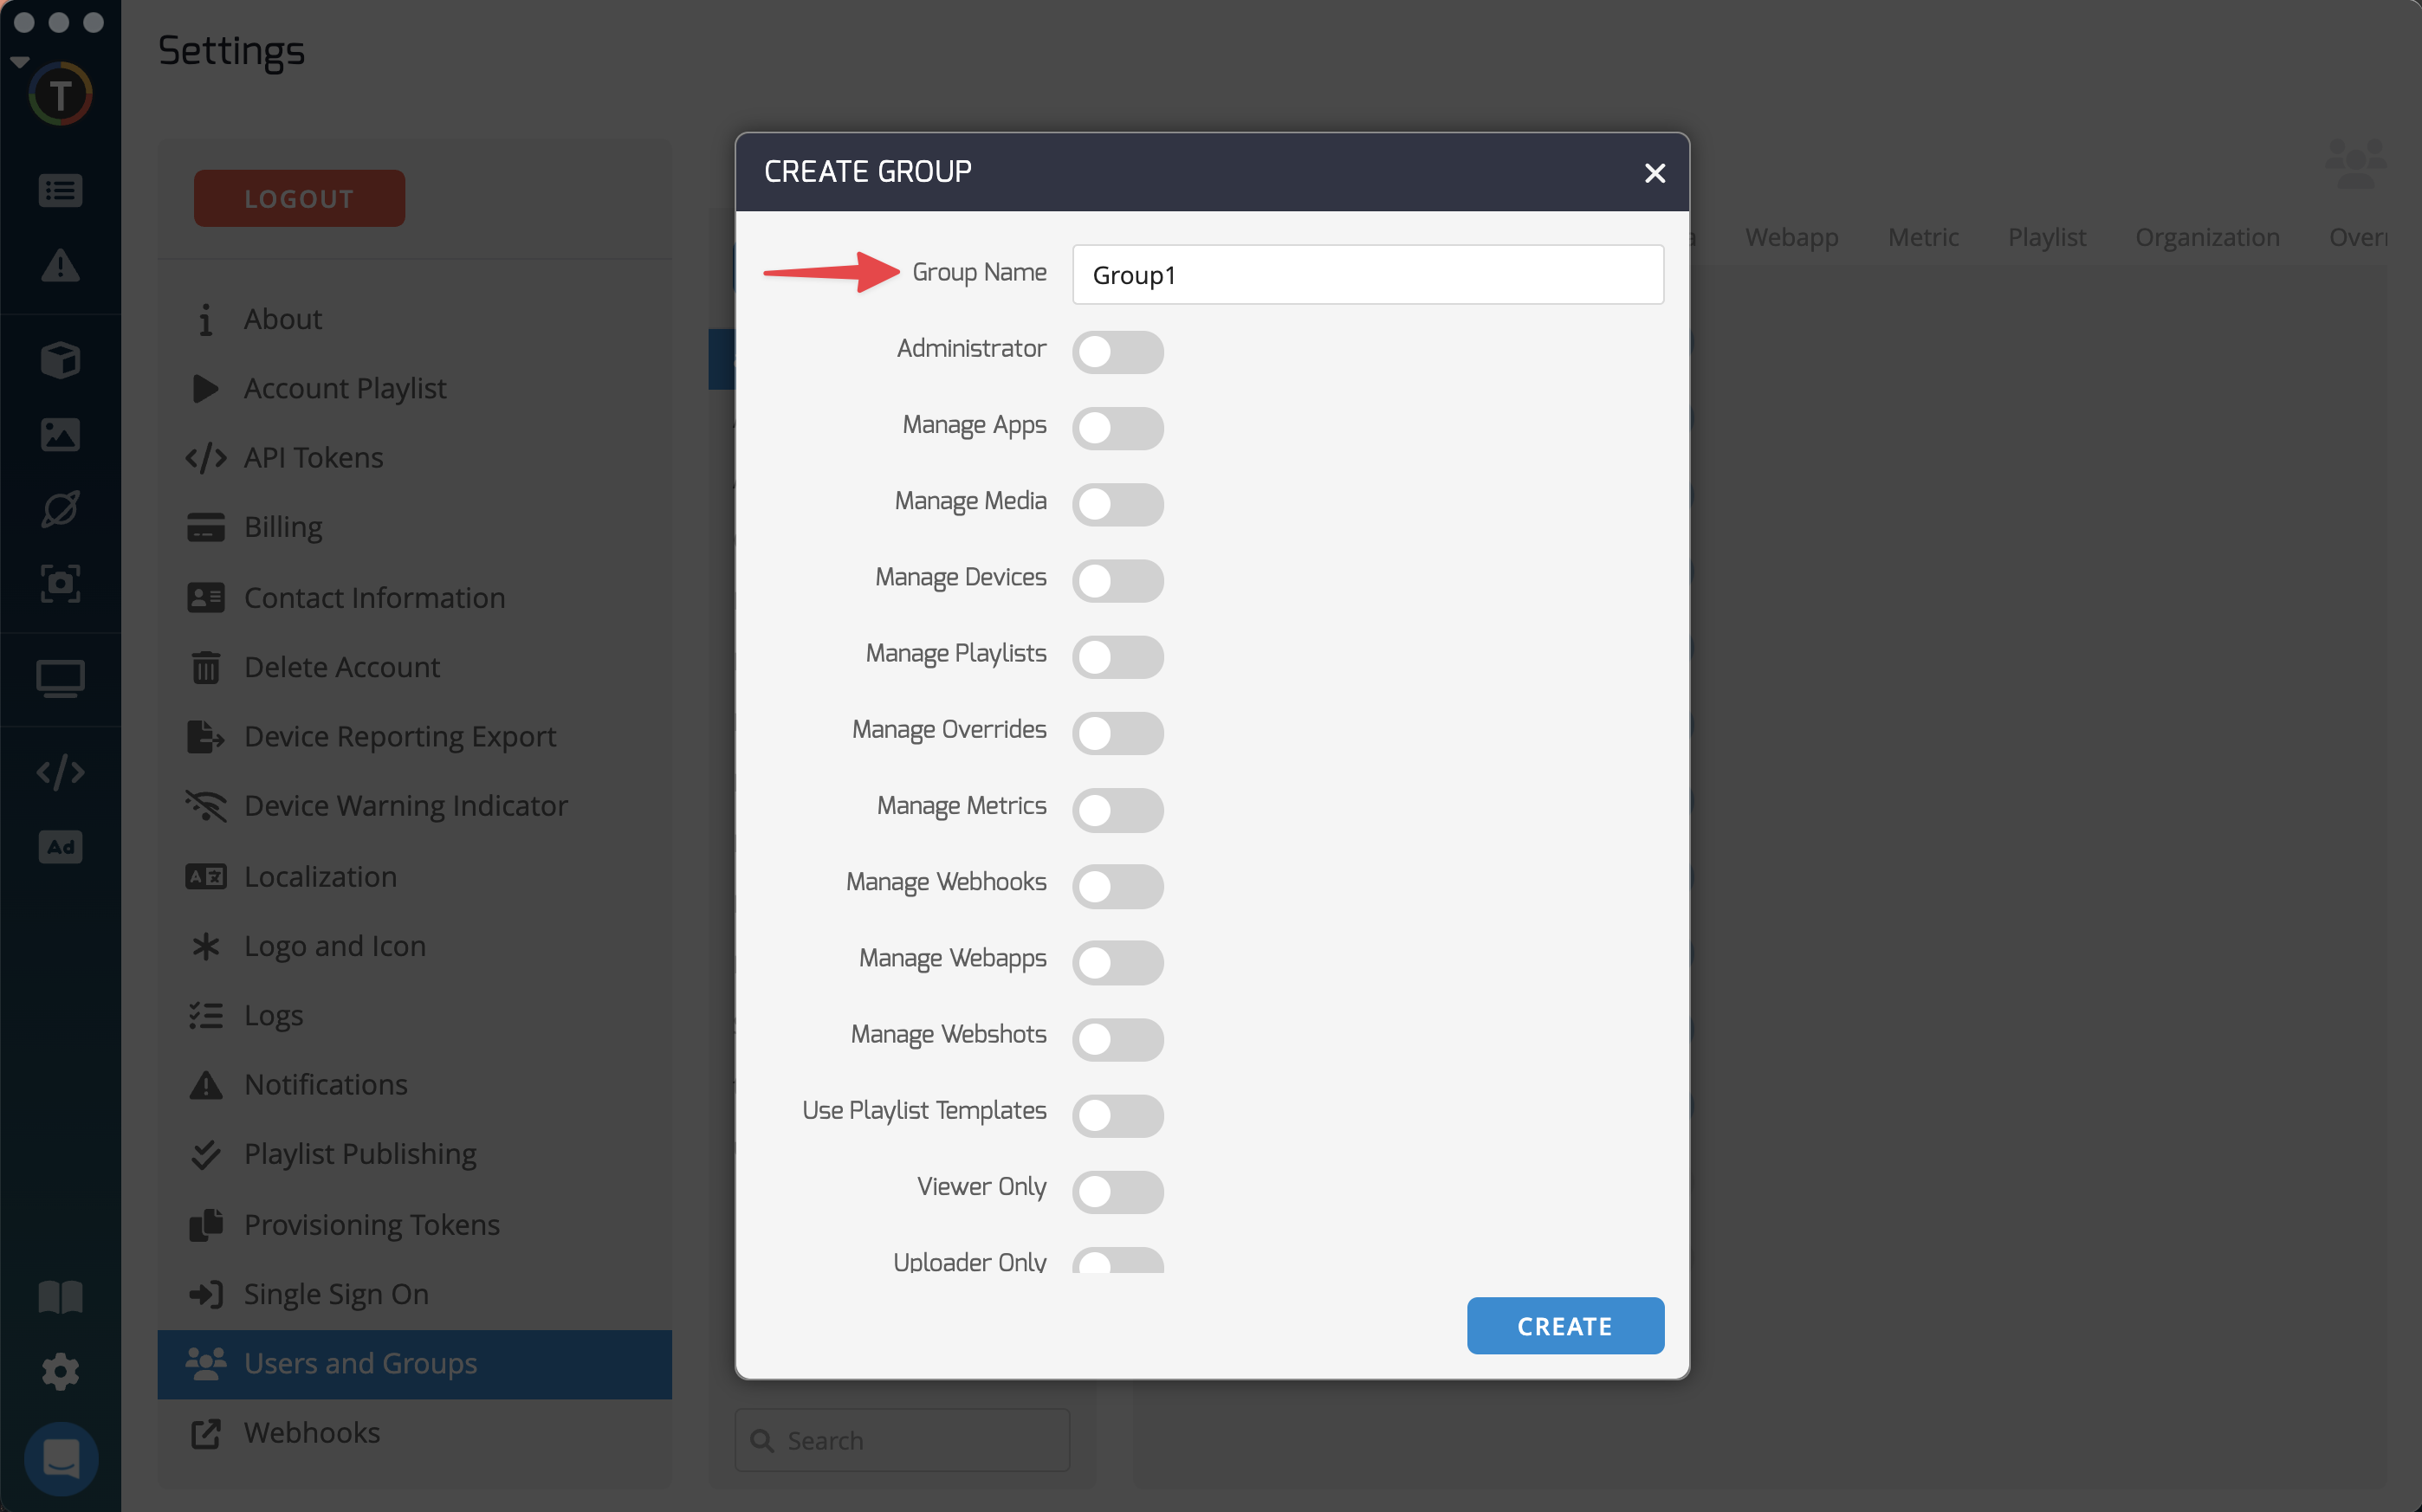This screenshot has width=2422, height=1512.
Task: Click the list sidebar icon at top
Action: coord(60,190)
